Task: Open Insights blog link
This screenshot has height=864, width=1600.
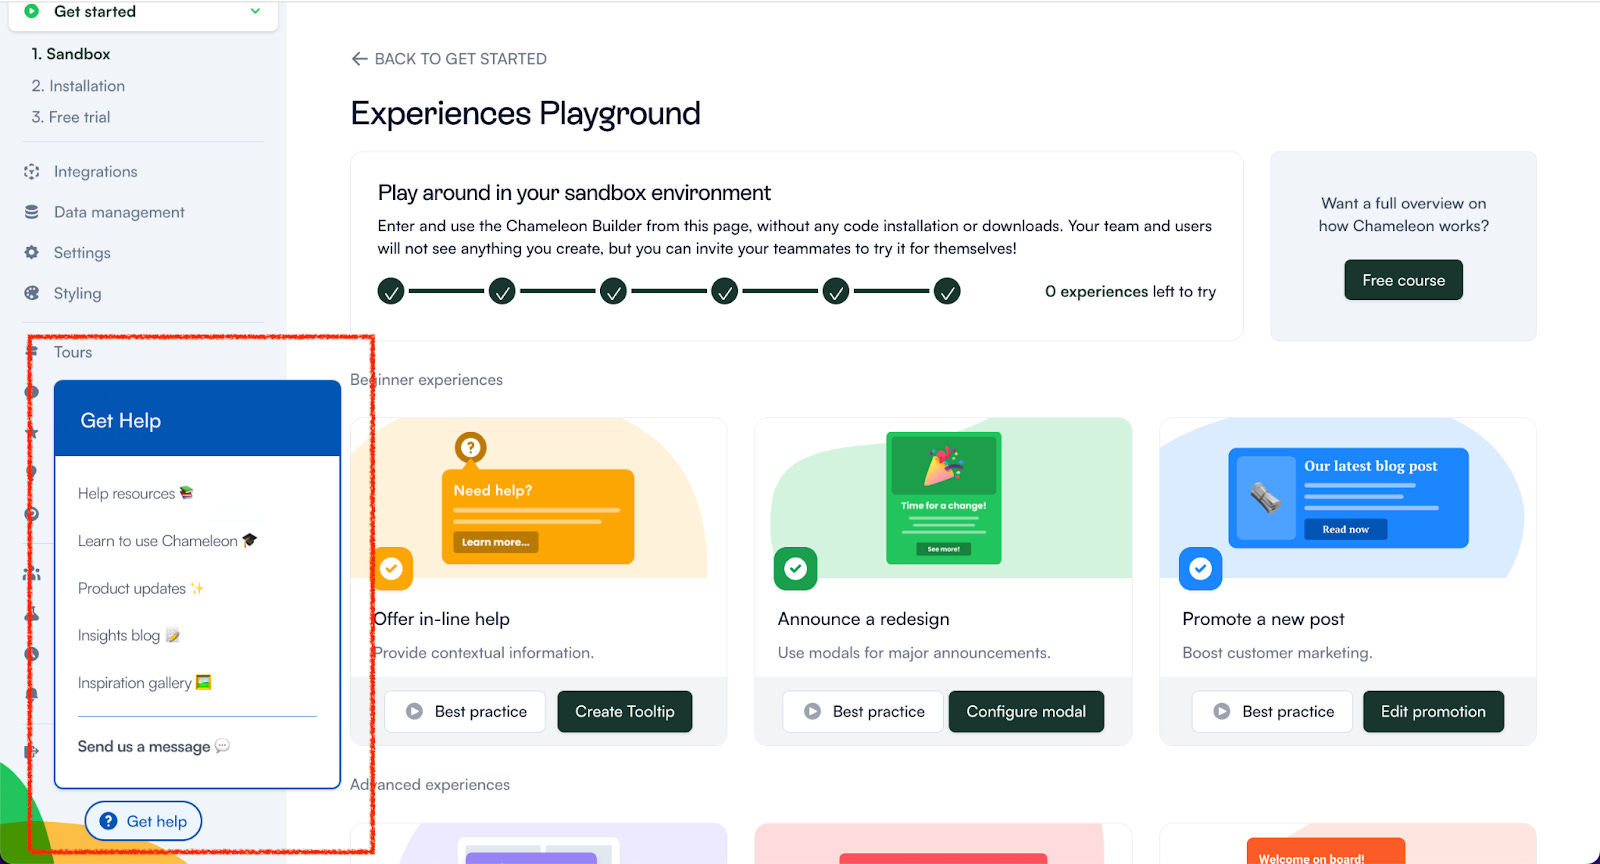Action: [x=128, y=635]
